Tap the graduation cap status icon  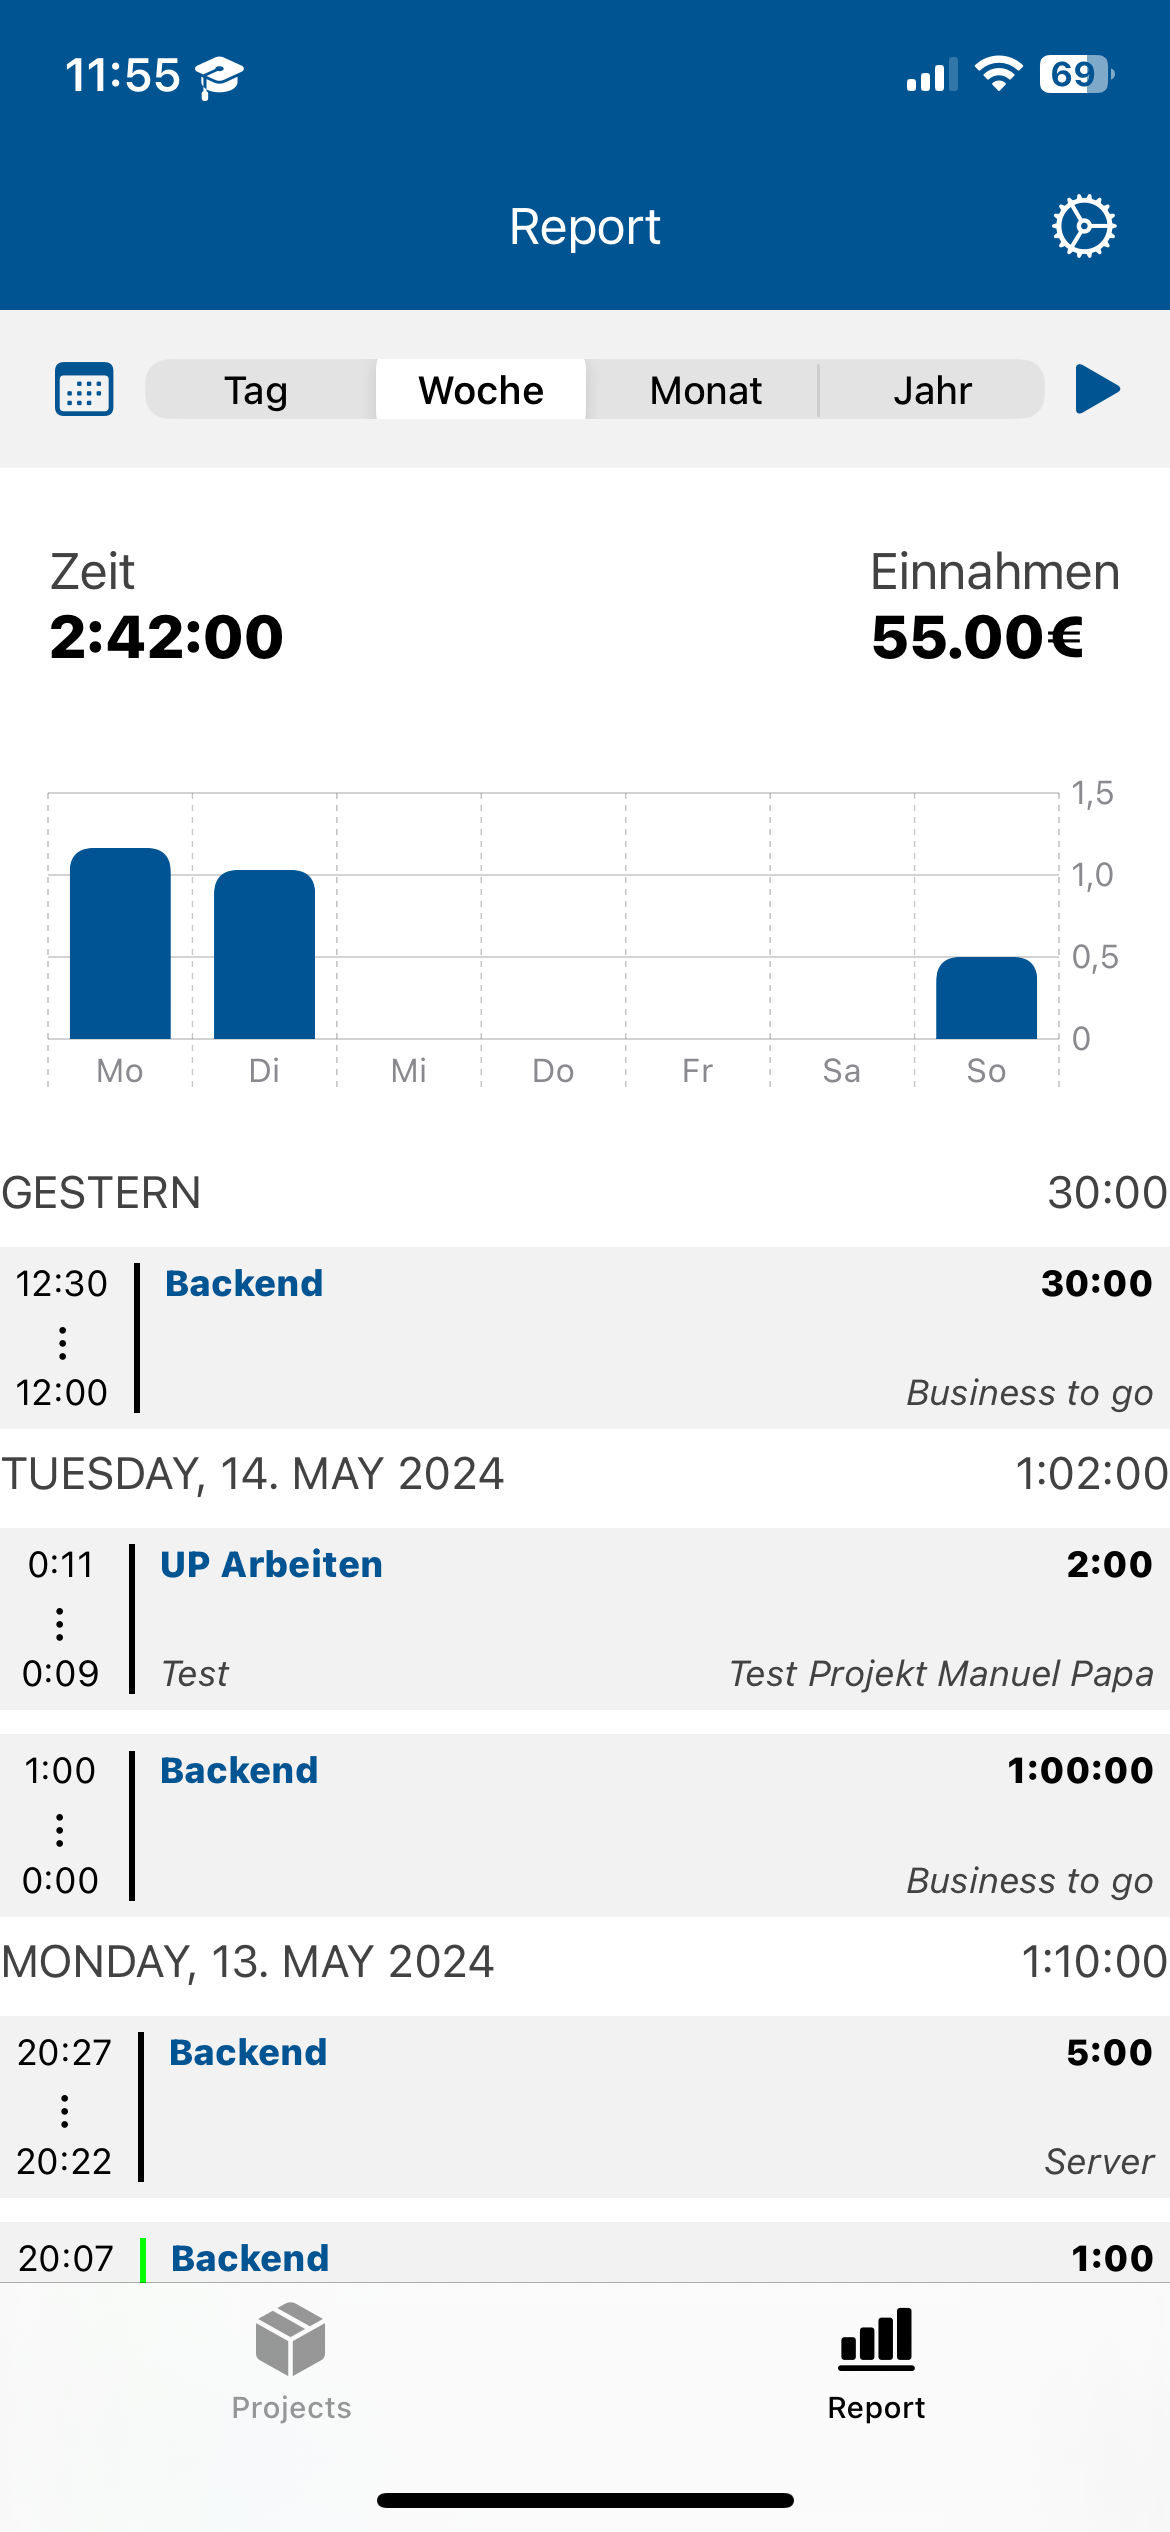coord(219,77)
